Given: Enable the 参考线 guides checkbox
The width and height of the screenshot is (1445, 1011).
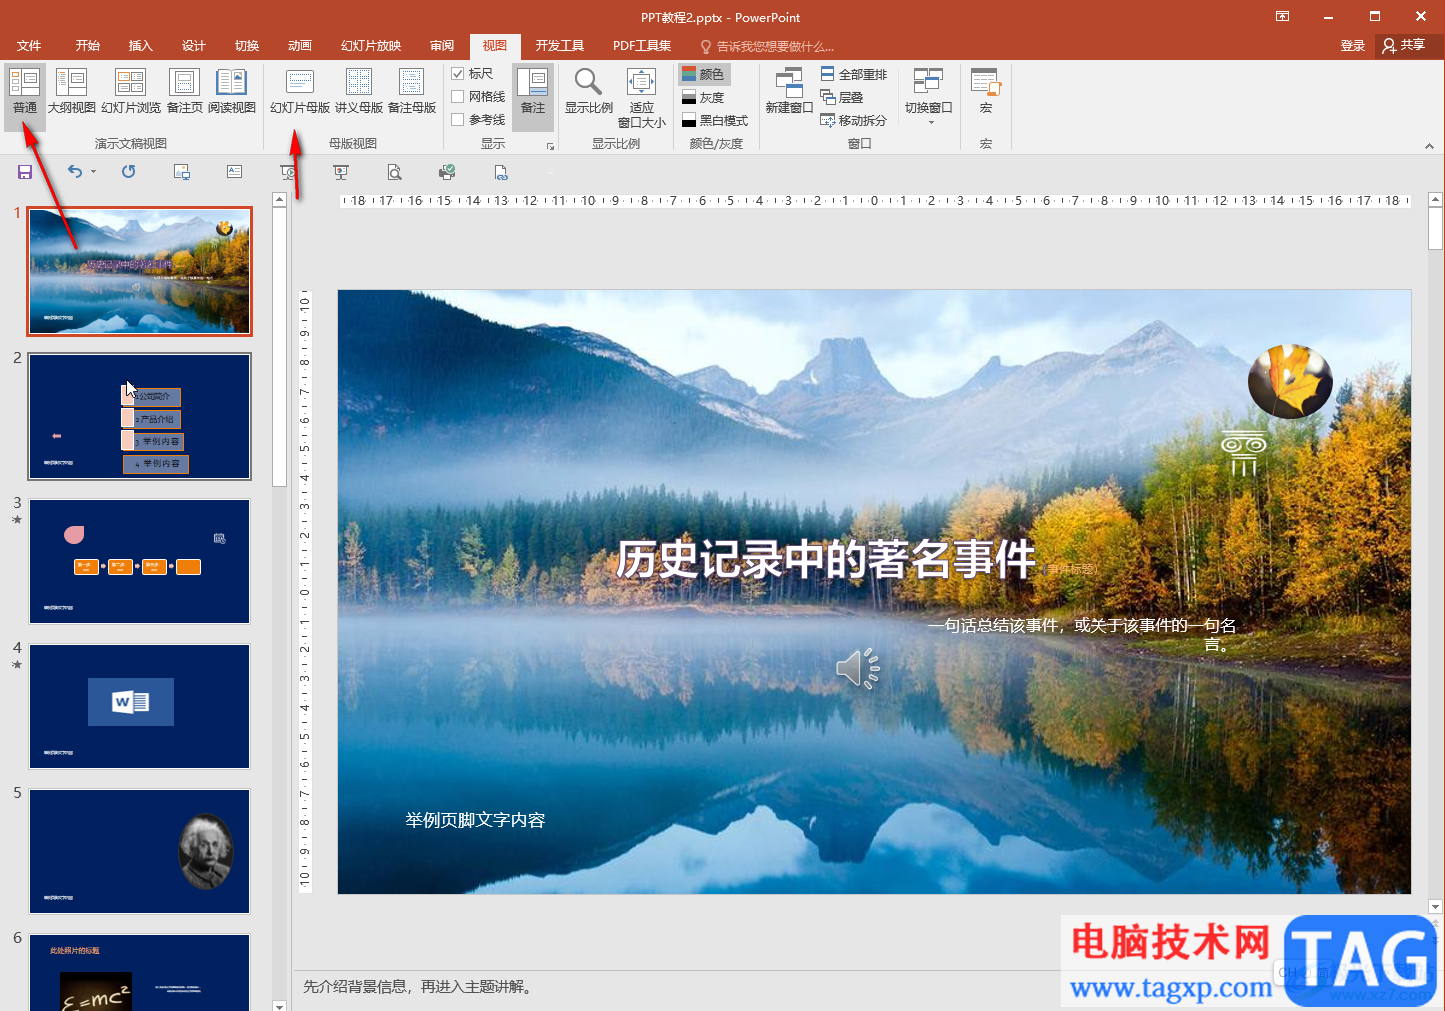Looking at the screenshot, I should (458, 120).
